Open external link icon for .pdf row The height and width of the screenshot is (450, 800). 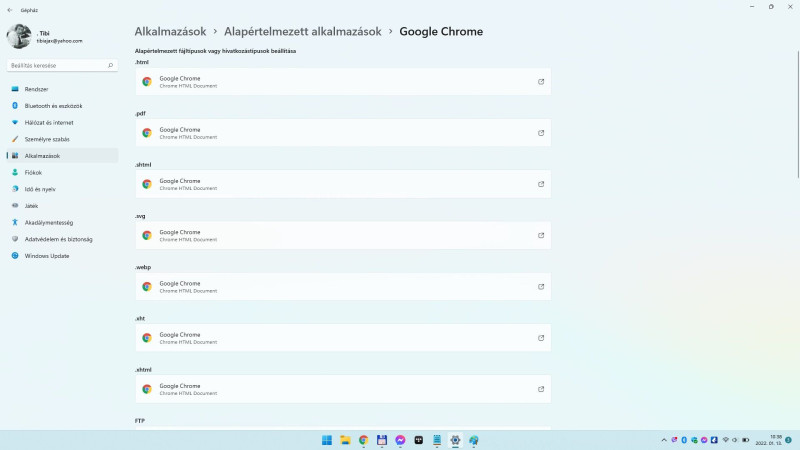[541, 133]
